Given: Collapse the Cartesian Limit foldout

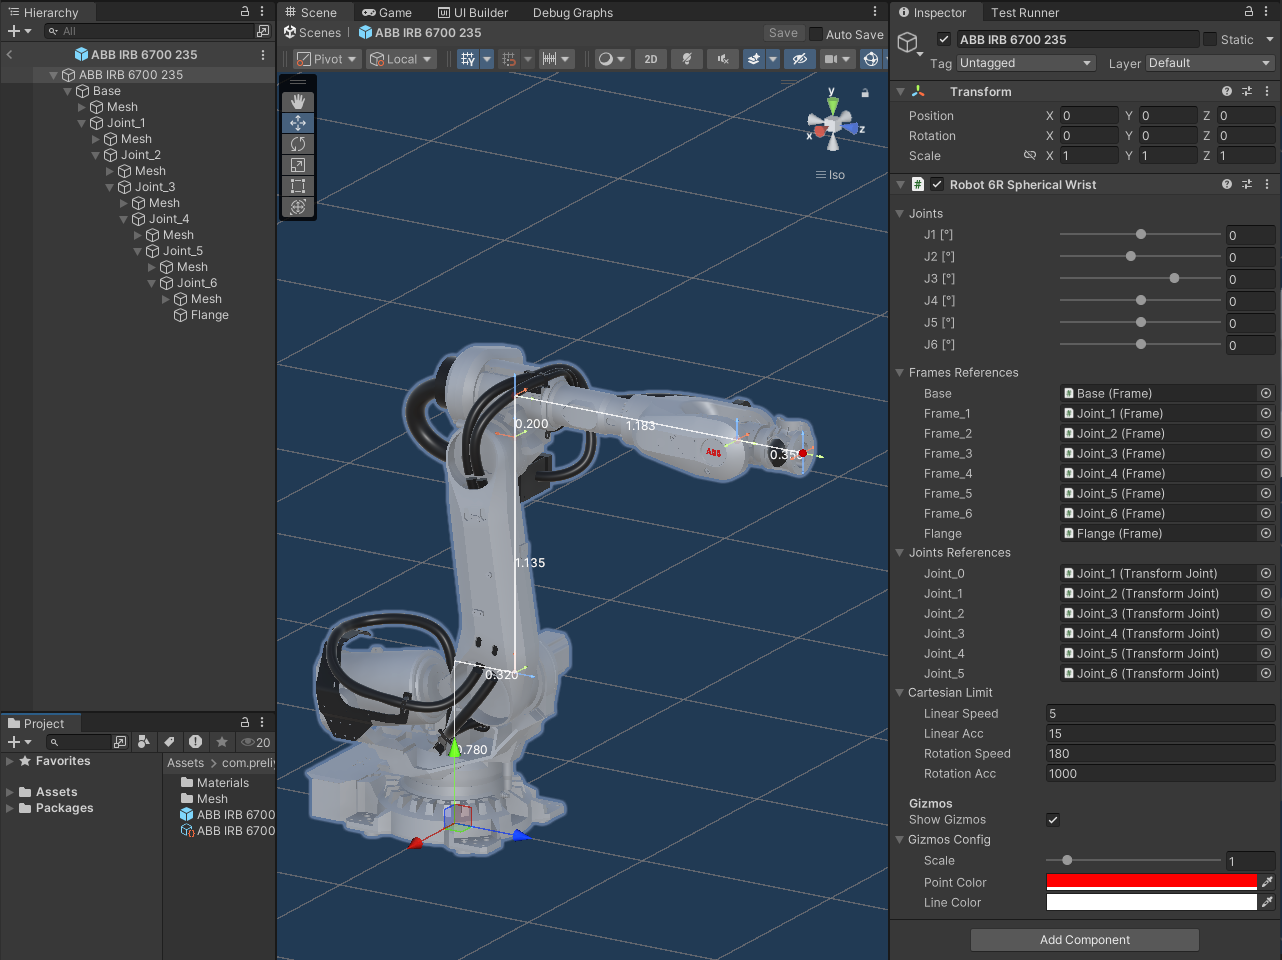Looking at the screenshot, I should tap(900, 692).
